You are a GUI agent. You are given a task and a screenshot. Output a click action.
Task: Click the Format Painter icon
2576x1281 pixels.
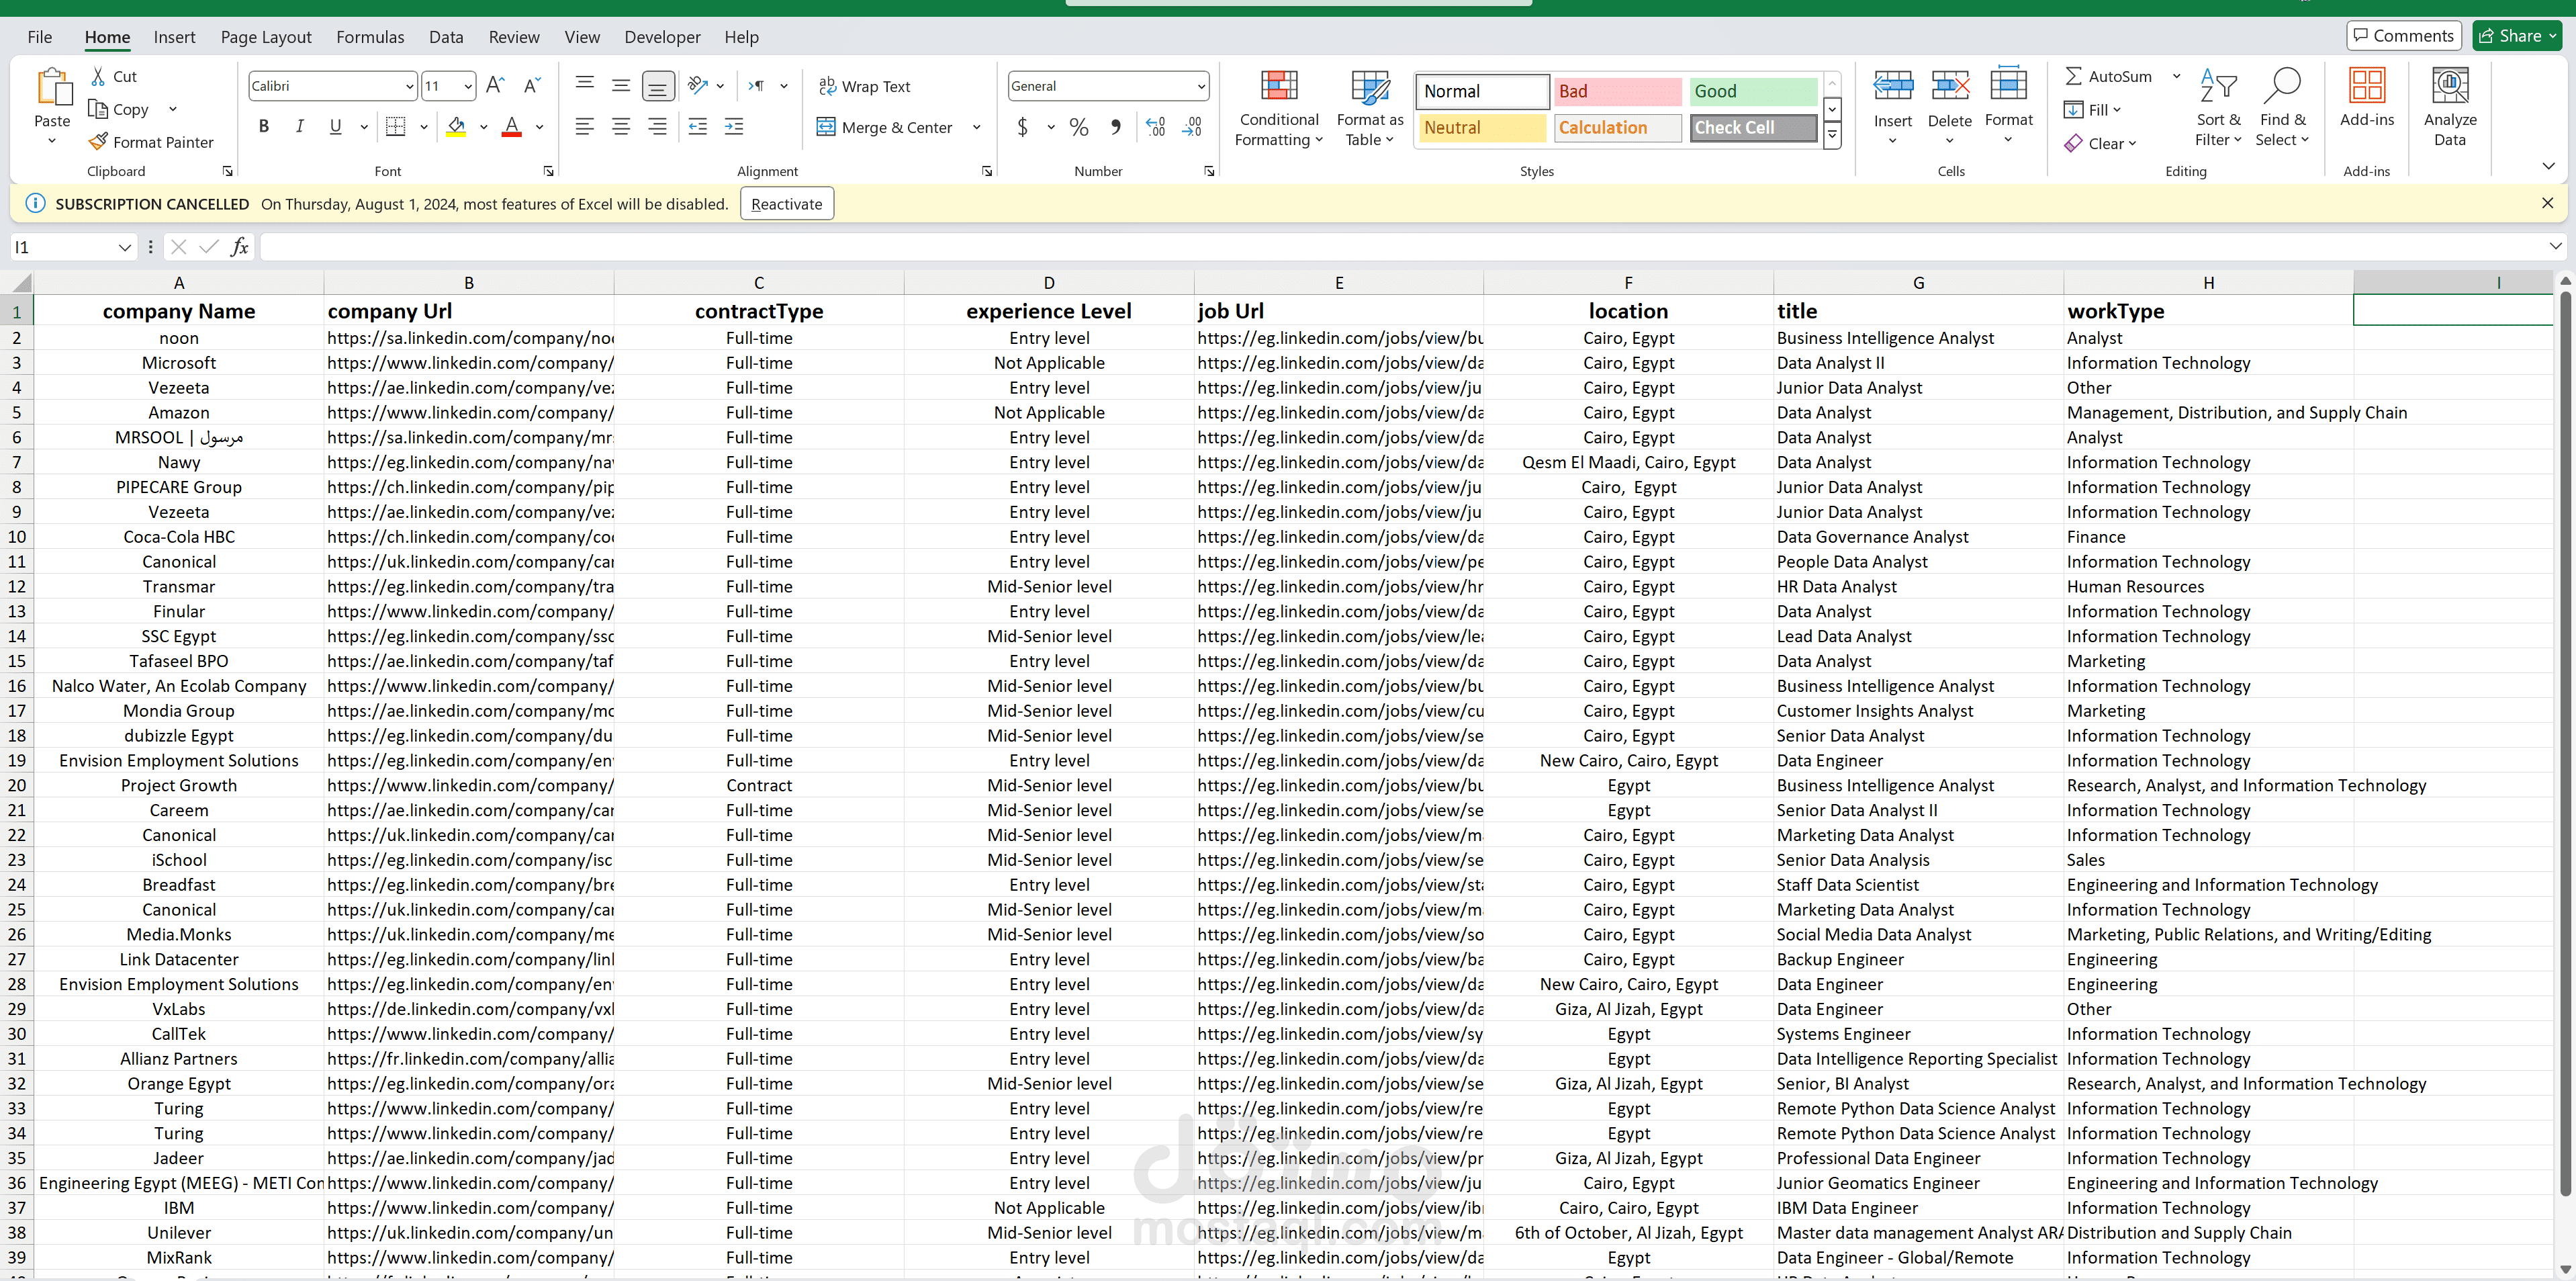point(98,142)
